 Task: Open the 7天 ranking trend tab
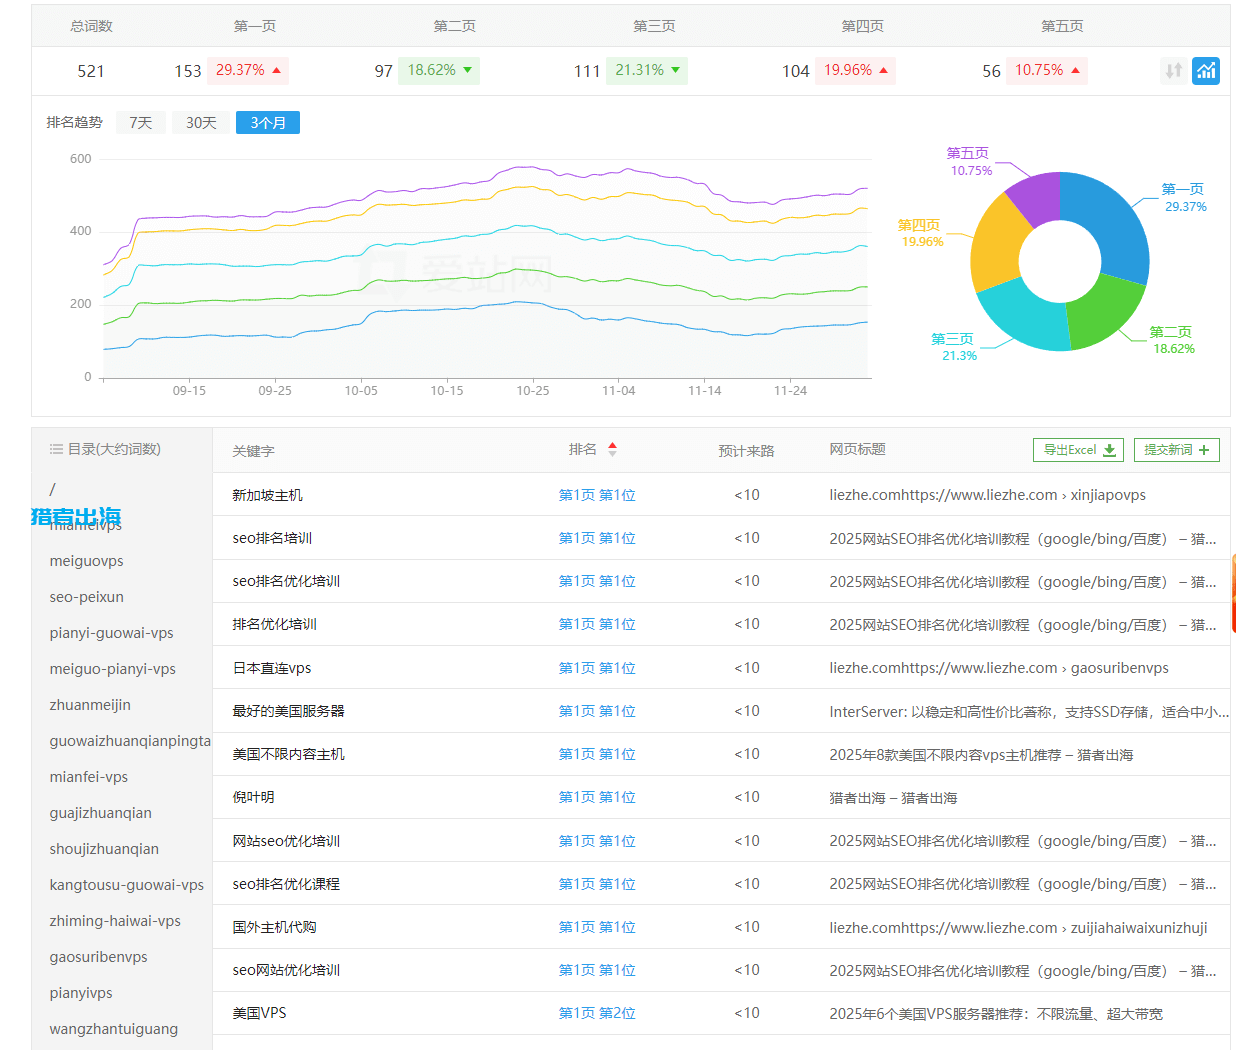tap(141, 122)
